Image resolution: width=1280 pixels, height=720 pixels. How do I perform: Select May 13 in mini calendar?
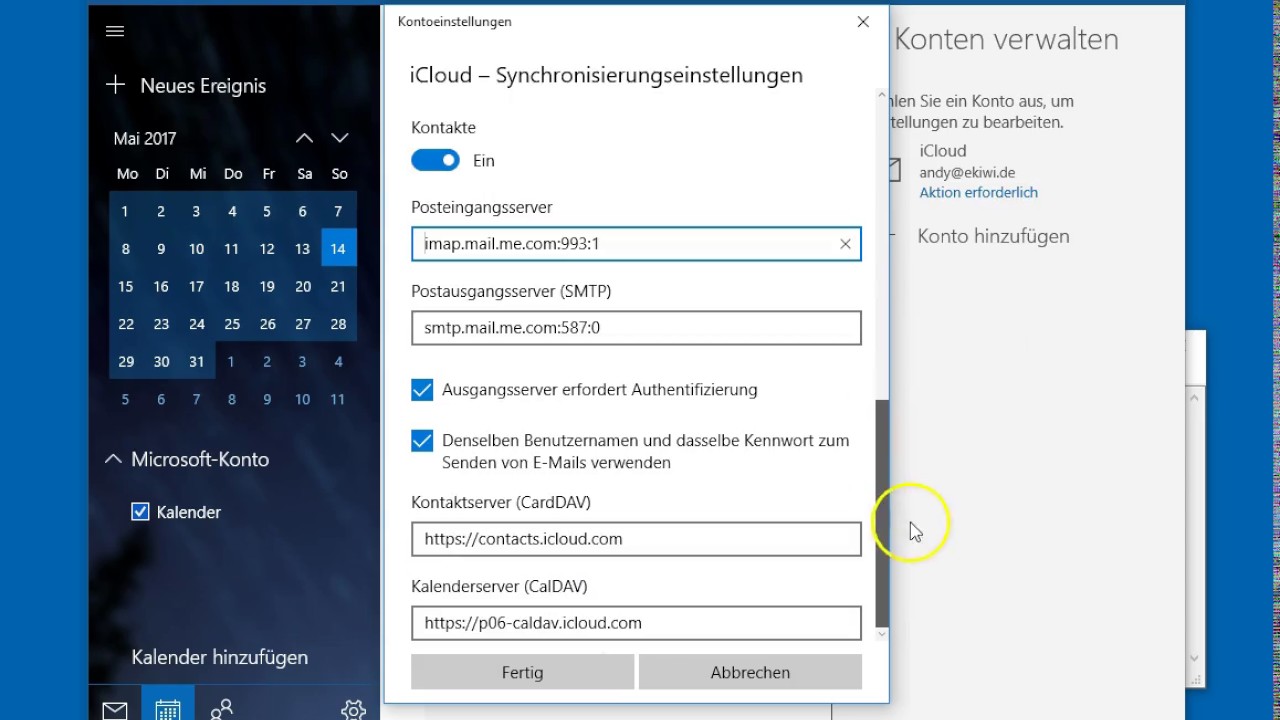click(303, 249)
